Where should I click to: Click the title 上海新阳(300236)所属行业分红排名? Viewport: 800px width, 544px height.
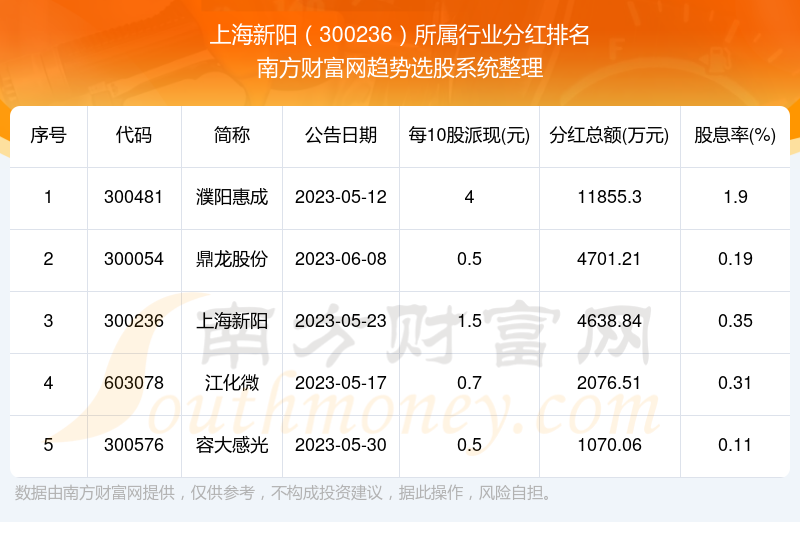400,37
